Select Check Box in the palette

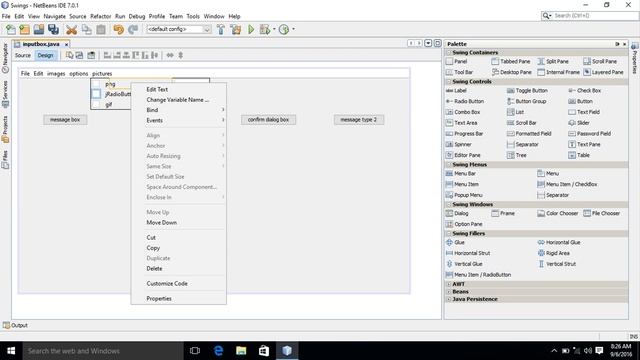pos(584,91)
